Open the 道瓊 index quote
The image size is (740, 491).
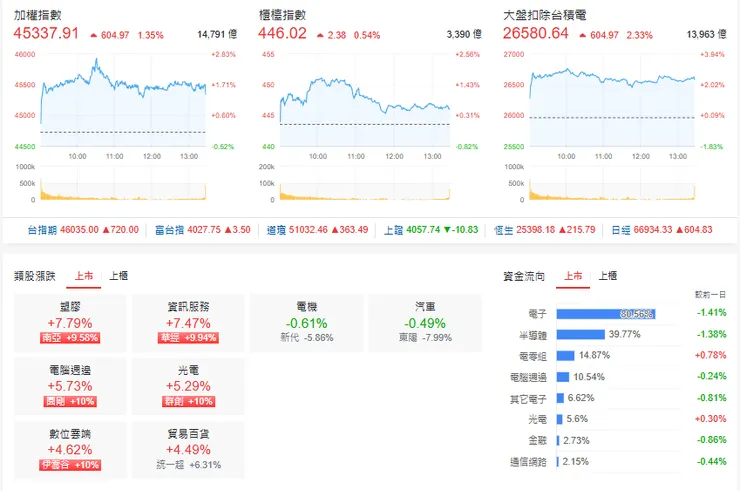(317, 230)
